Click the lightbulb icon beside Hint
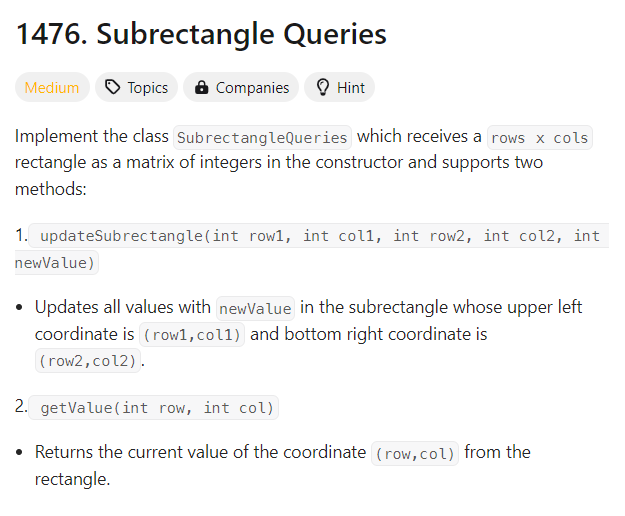Screen dimensions: 625x516 [x=322, y=87]
